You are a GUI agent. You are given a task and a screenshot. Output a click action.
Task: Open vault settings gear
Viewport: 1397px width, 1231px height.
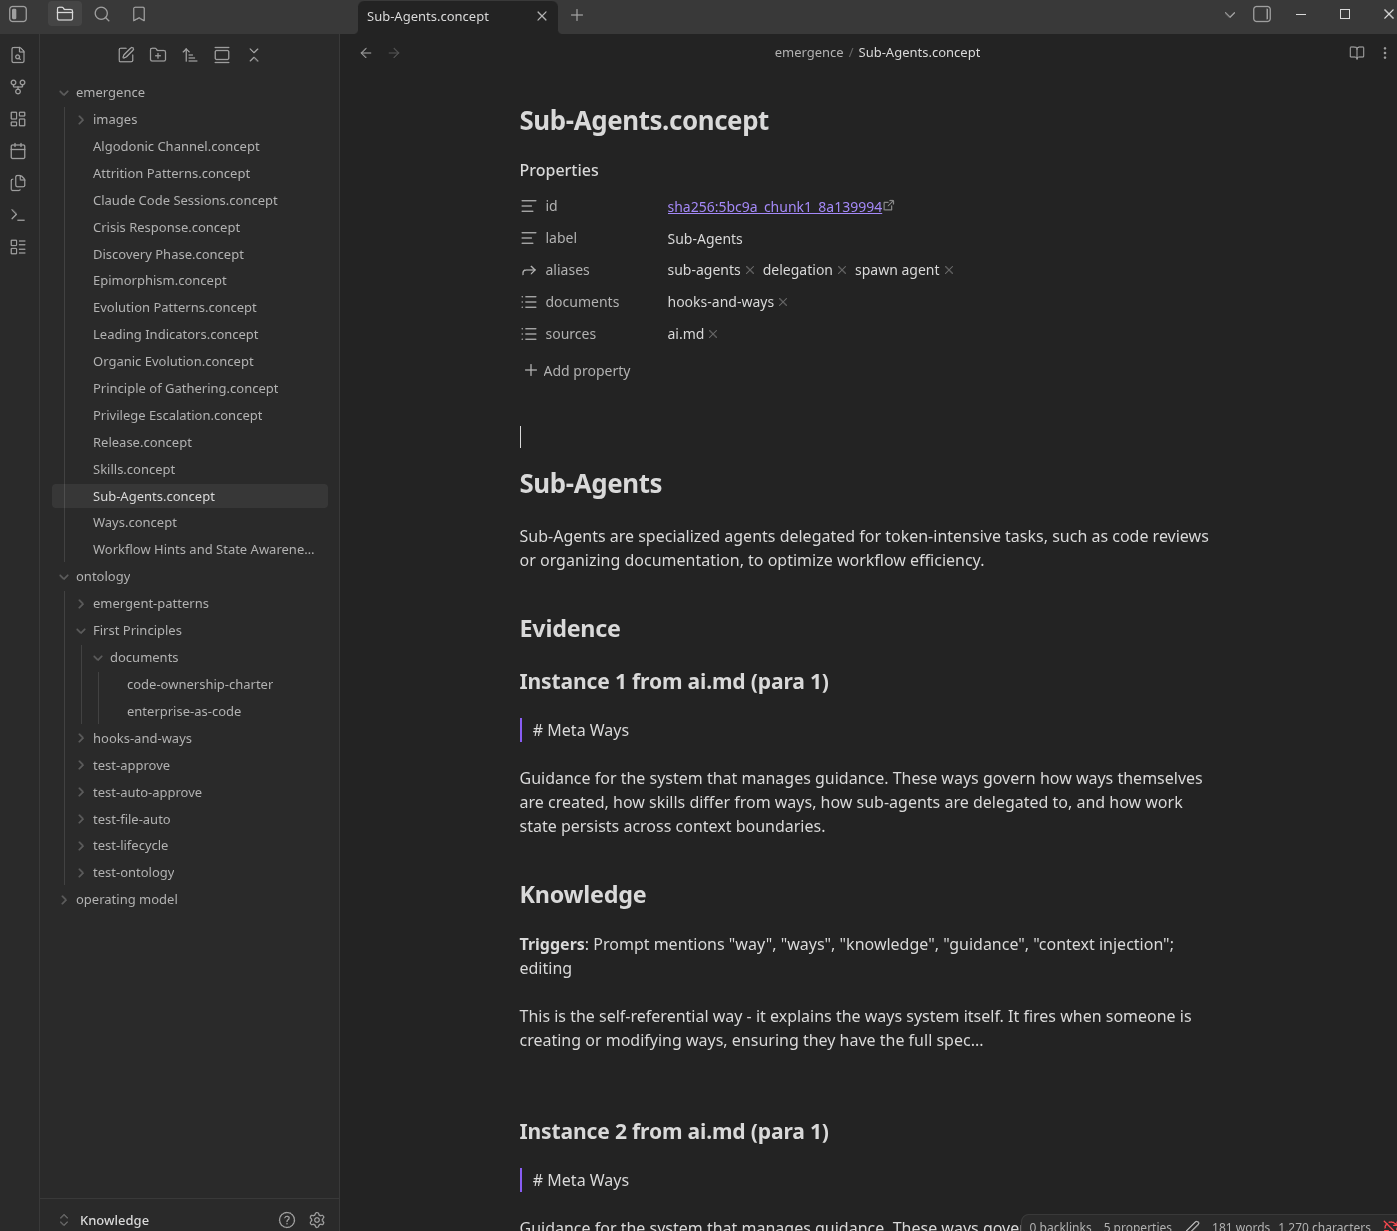(x=317, y=1220)
